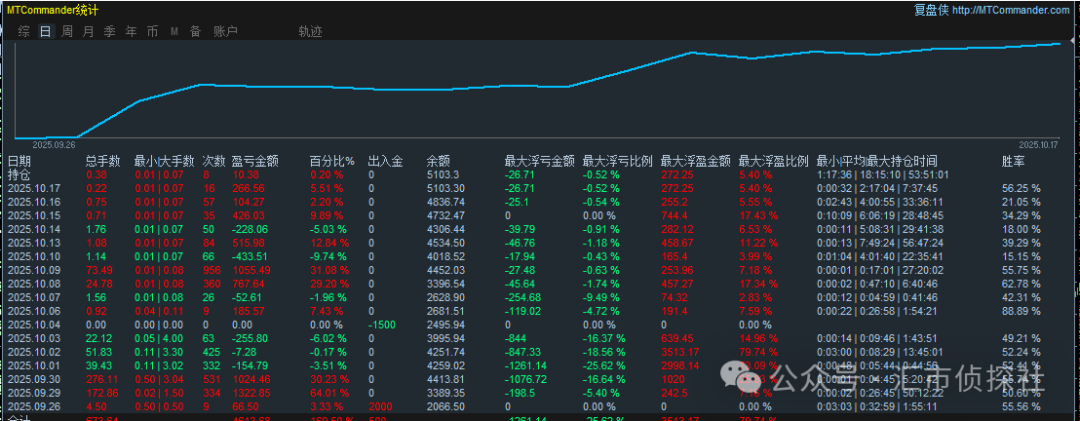
Task: Click the 最大浮亏比例 column header
Action: (x=617, y=161)
